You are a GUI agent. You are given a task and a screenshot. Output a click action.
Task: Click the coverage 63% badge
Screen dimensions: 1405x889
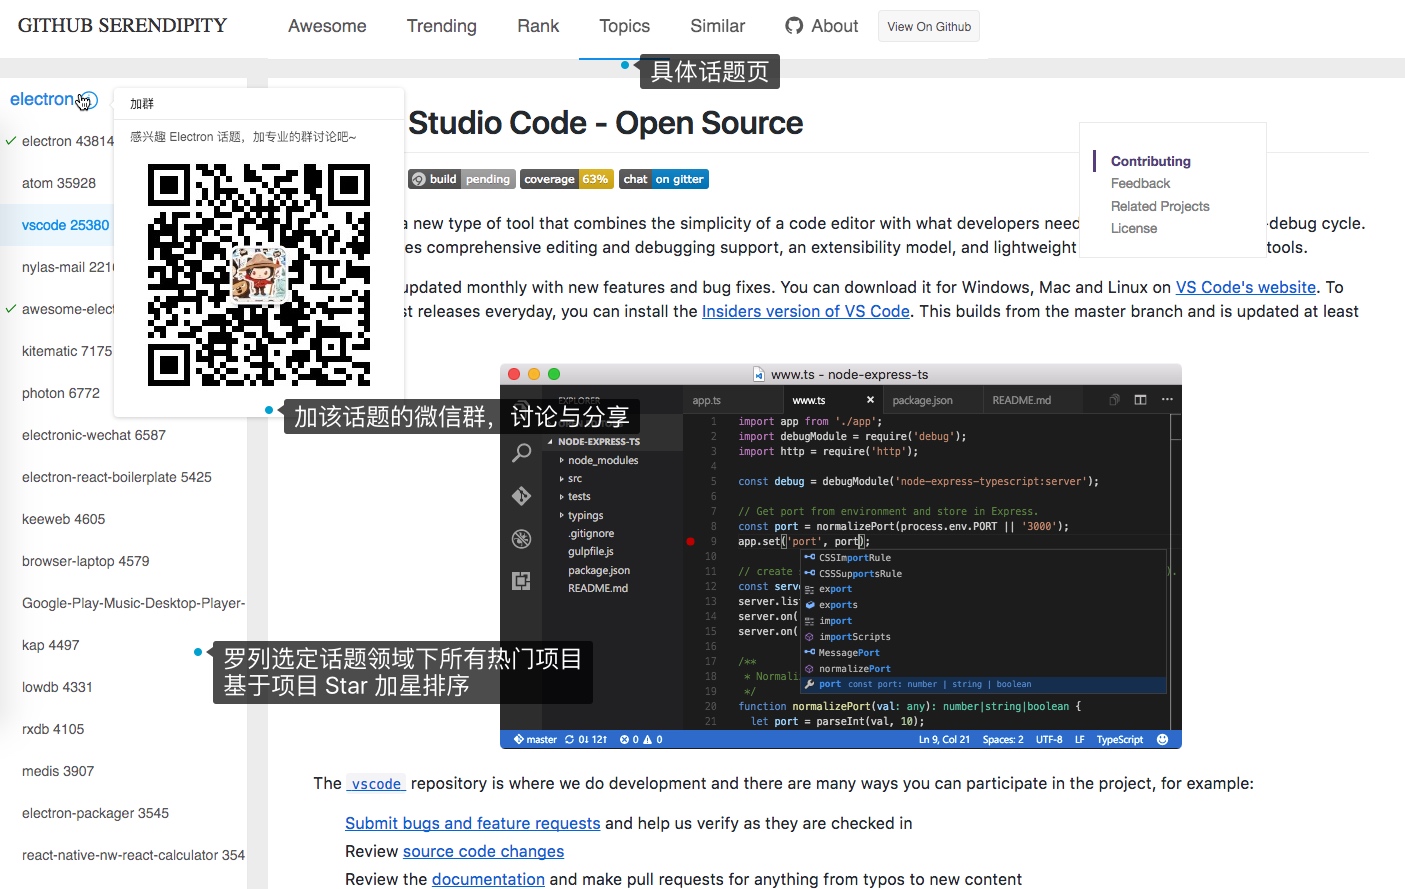tap(566, 179)
